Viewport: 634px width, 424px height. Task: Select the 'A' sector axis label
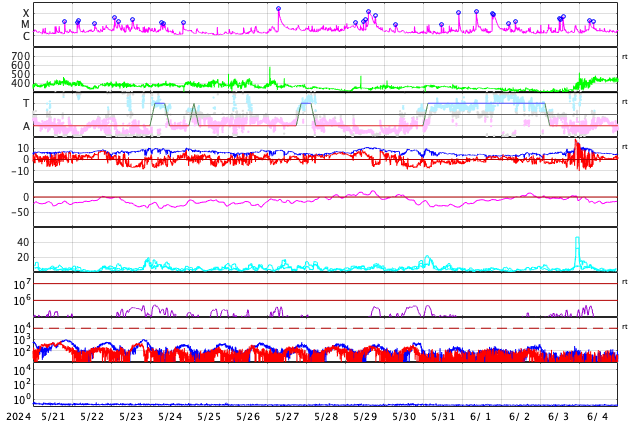[x=26, y=126]
